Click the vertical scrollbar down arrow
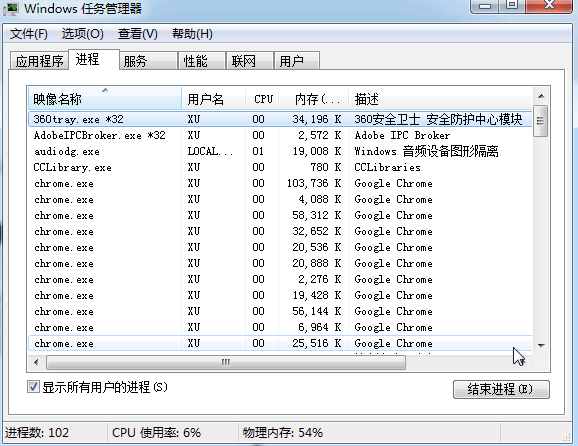Screen dimensions: 578x446 click(541, 345)
